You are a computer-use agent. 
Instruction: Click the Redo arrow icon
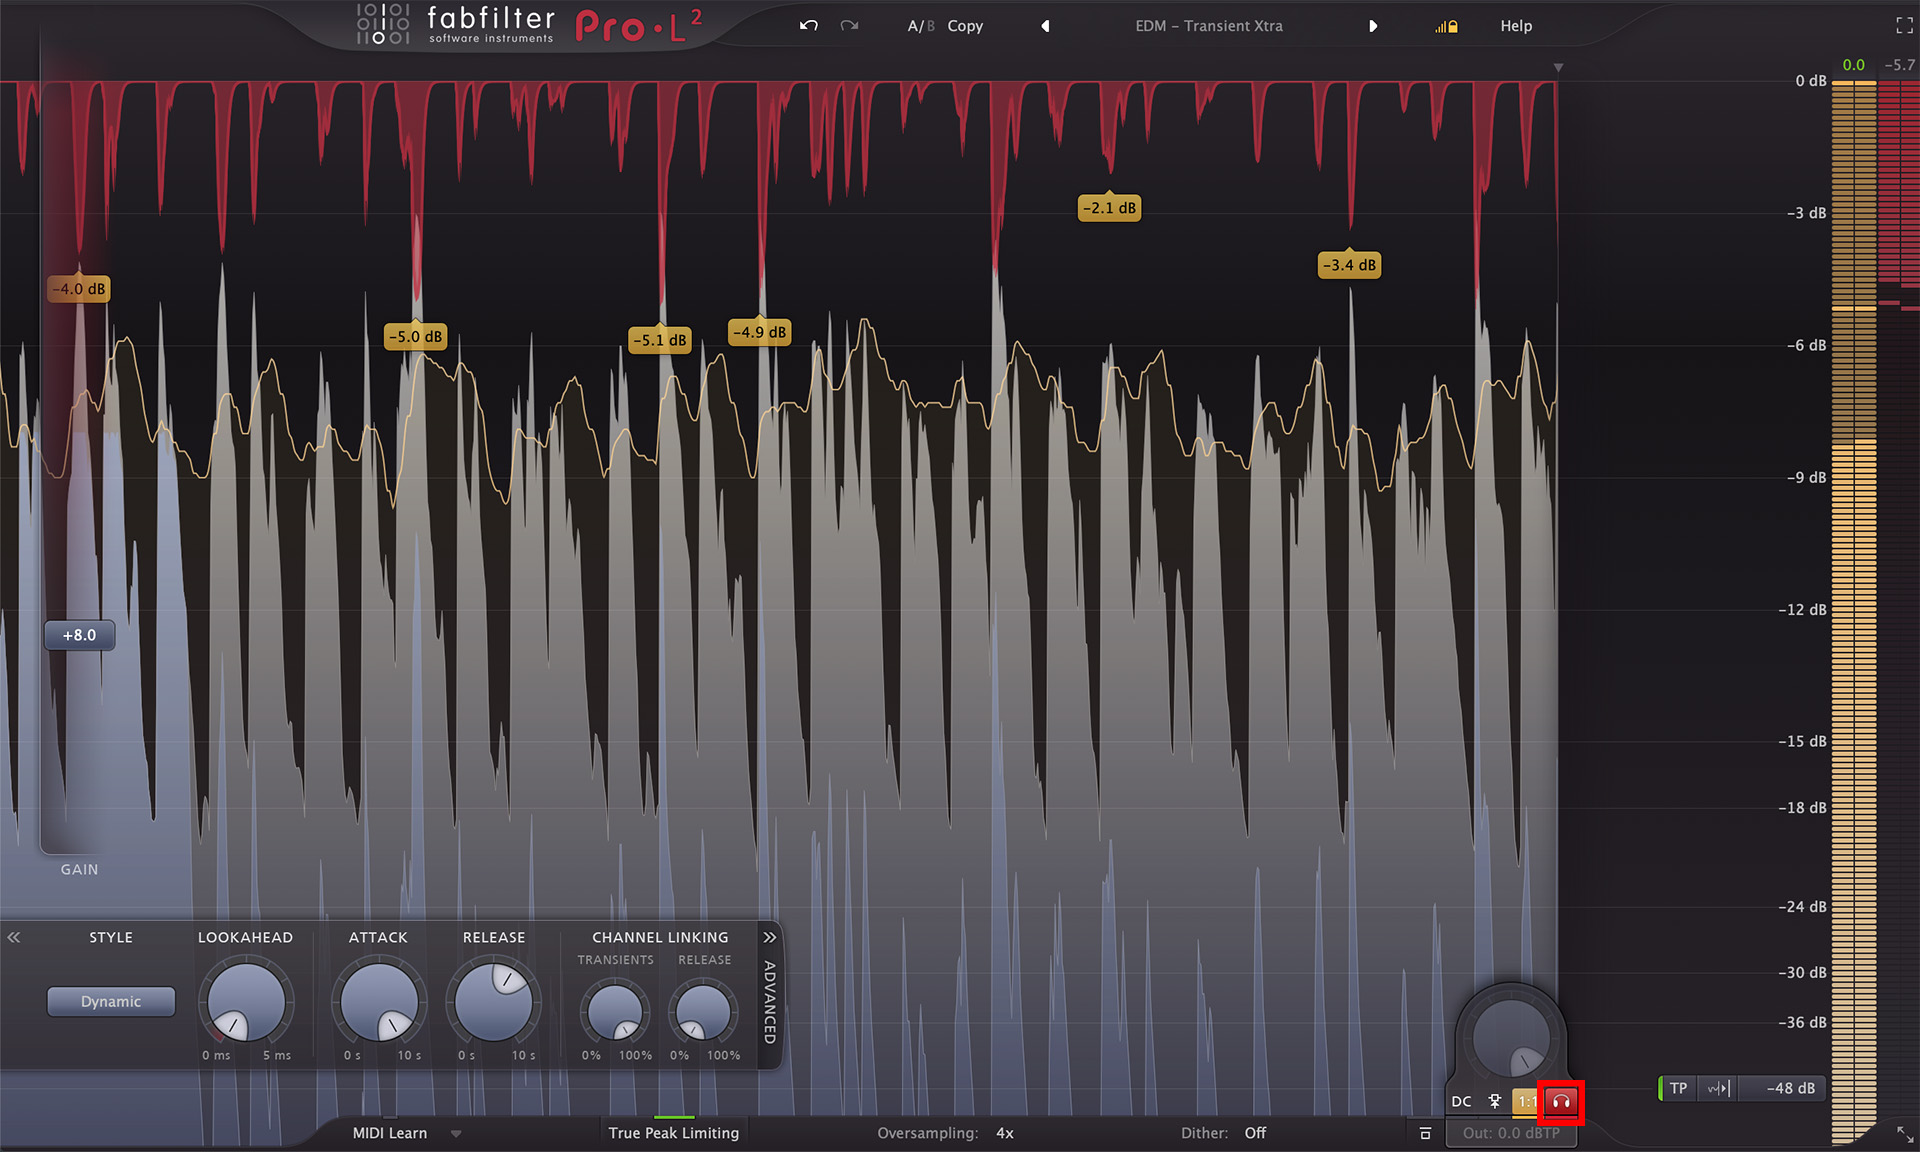[849, 26]
